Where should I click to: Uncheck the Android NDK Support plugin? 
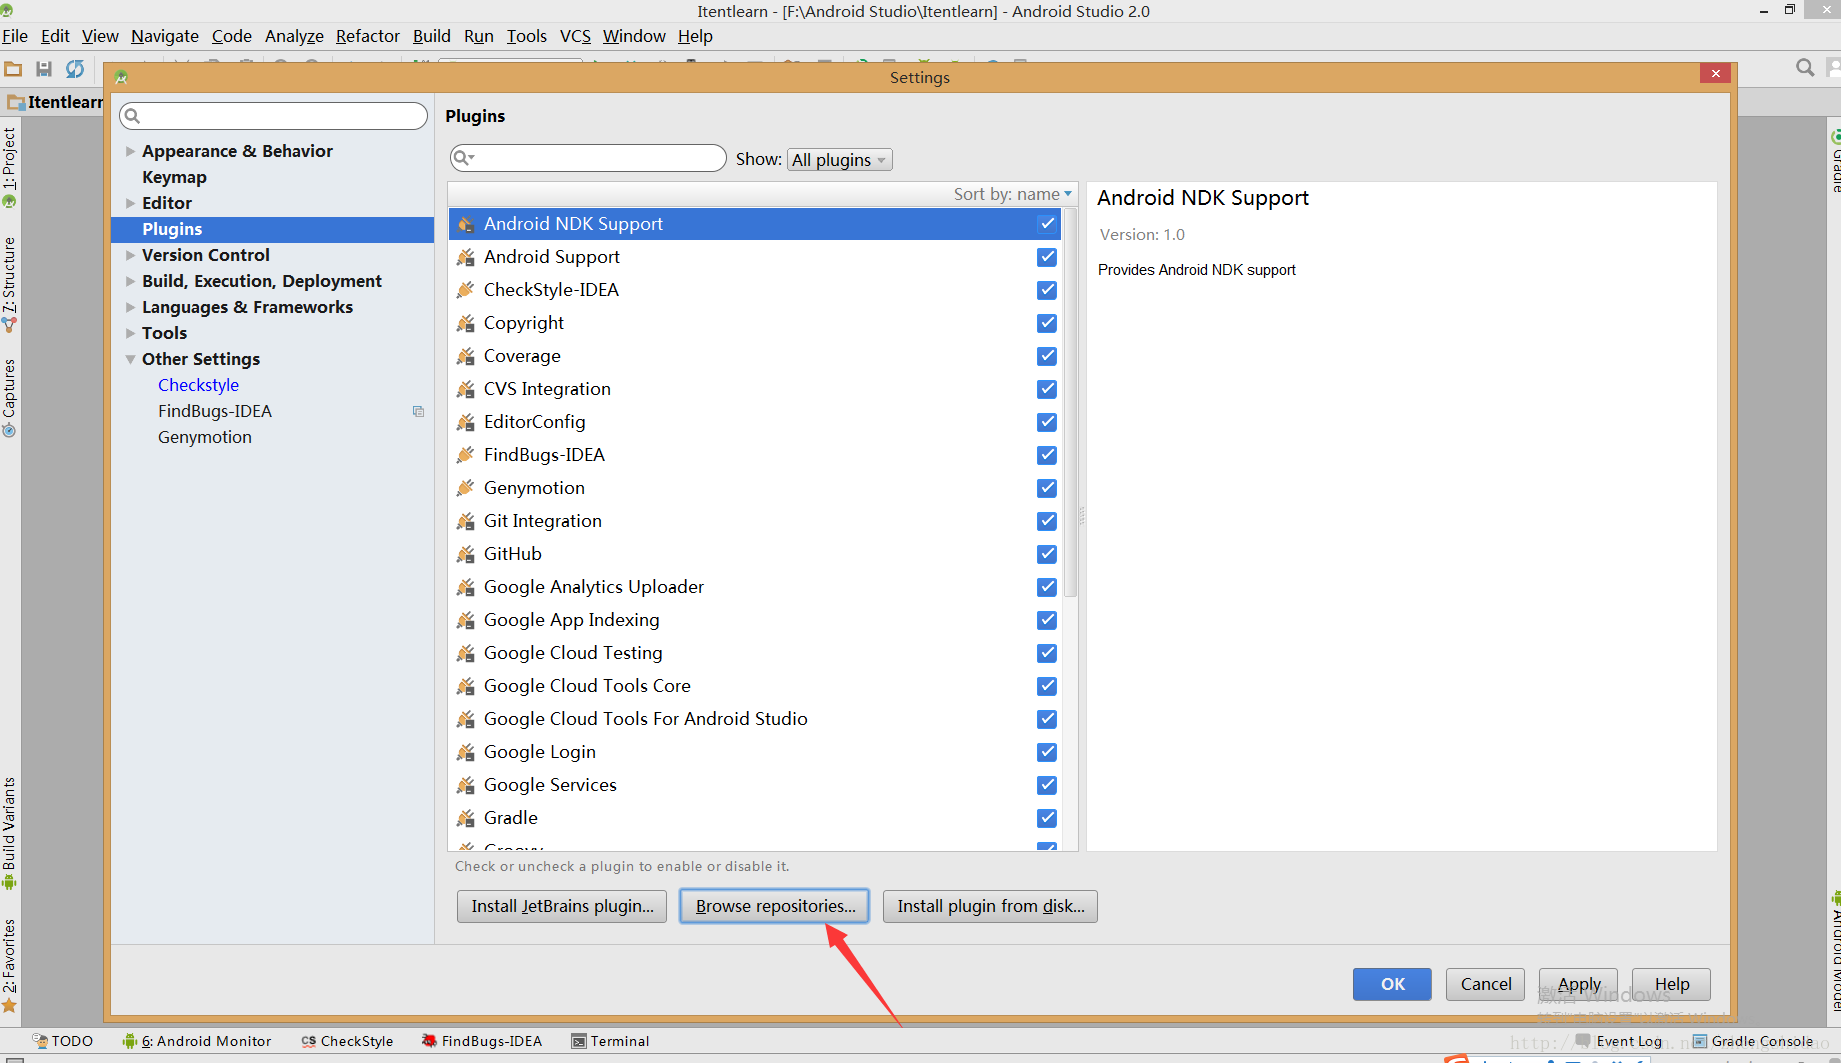pyautogui.click(x=1047, y=224)
